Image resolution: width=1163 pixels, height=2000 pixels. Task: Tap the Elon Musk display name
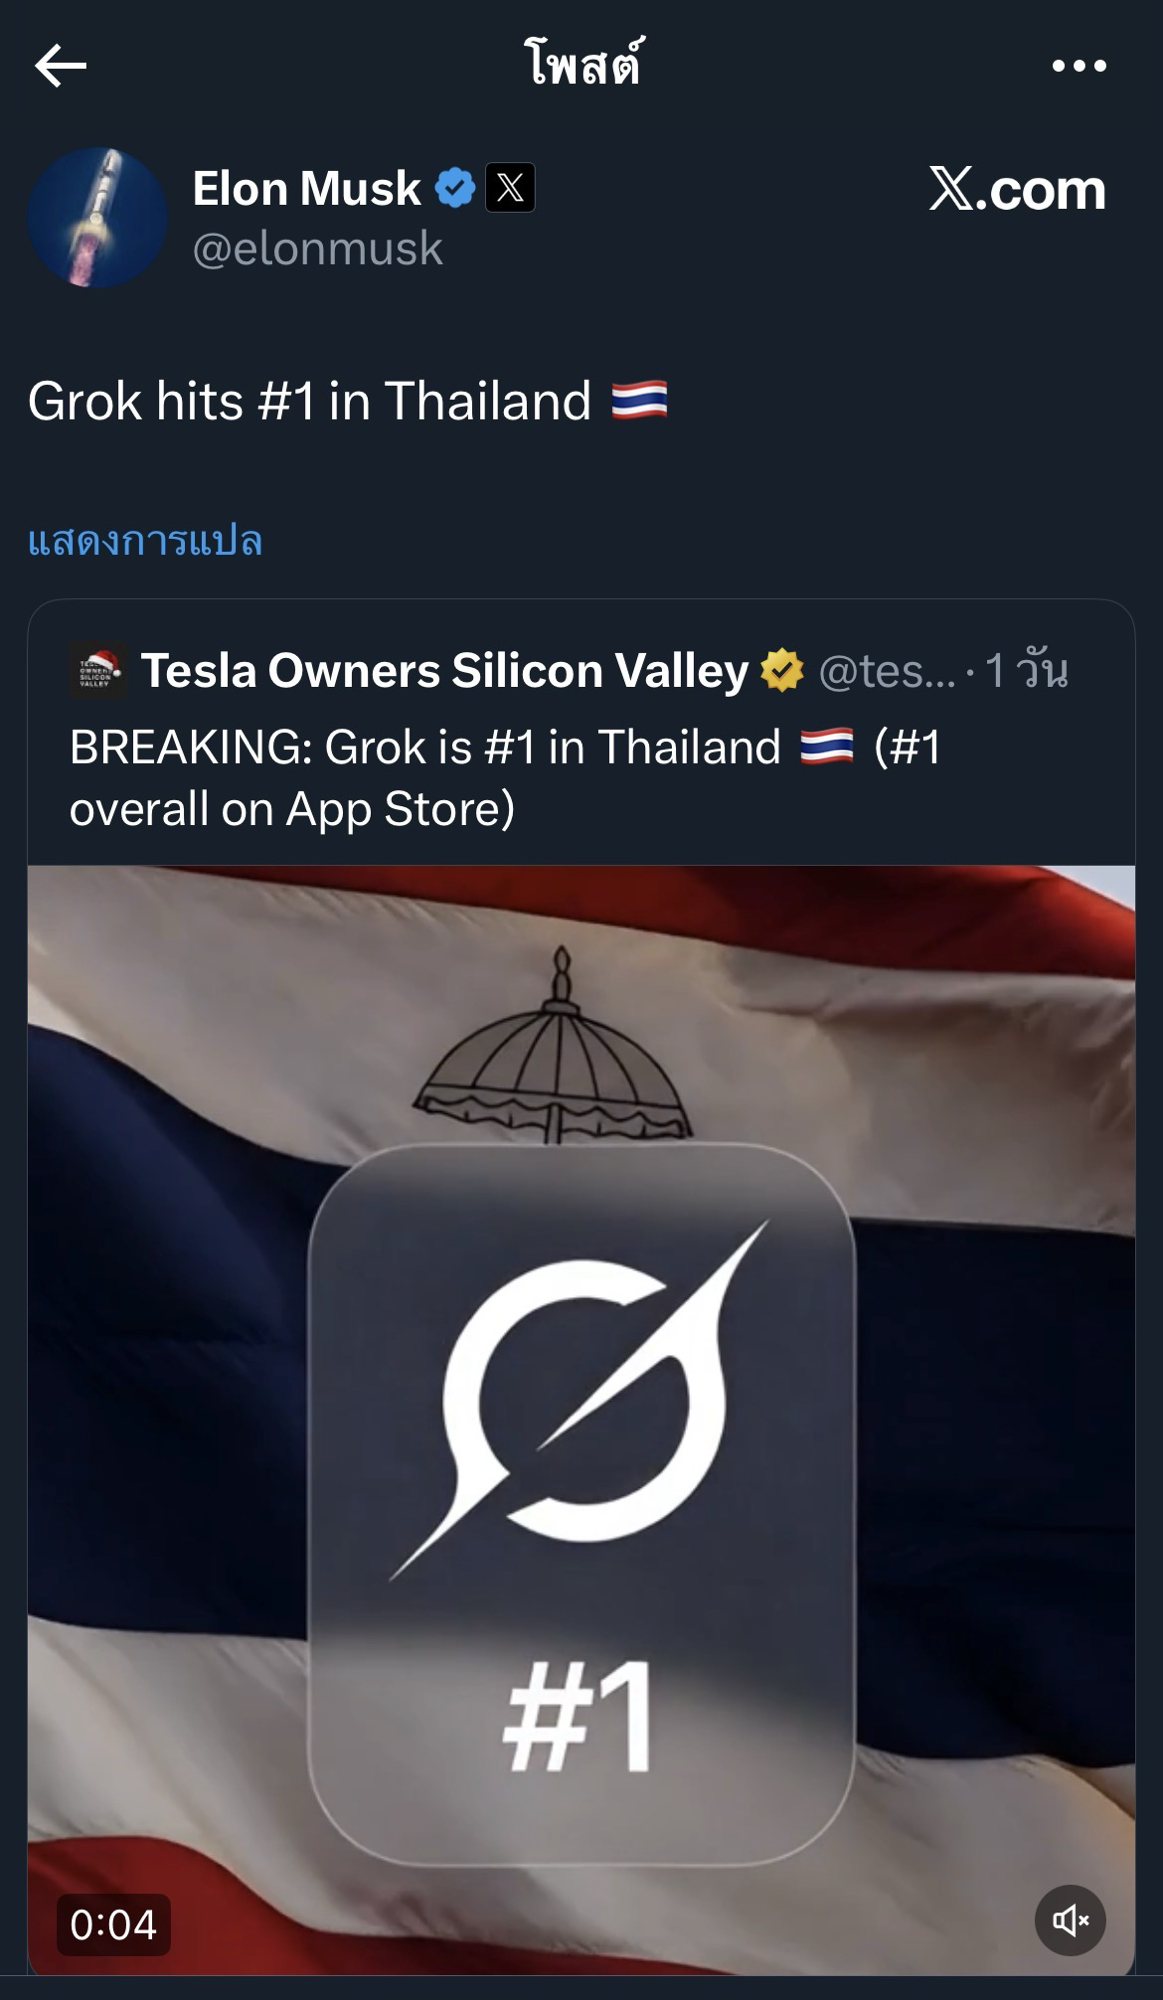[306, 188]
